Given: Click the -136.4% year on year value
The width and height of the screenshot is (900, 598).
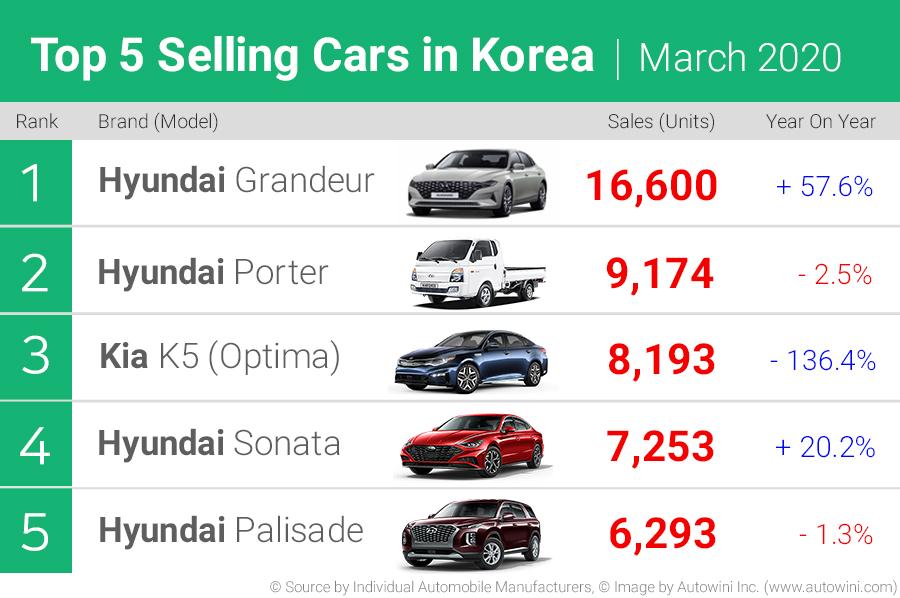Looking at the screenshot, I should (823, 360).
